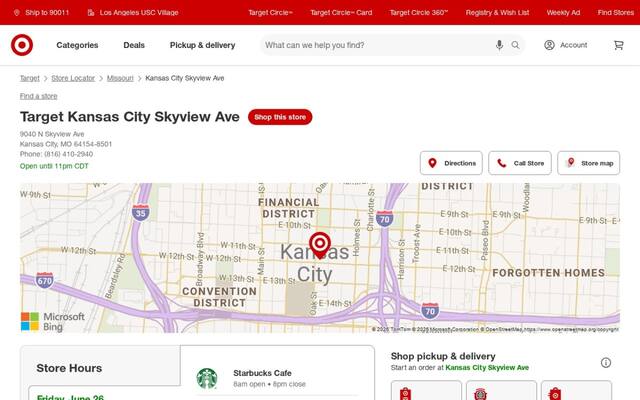Click the Directions button
The height and width of the screenshot is (400, 640).
click(x=451, y=163)
